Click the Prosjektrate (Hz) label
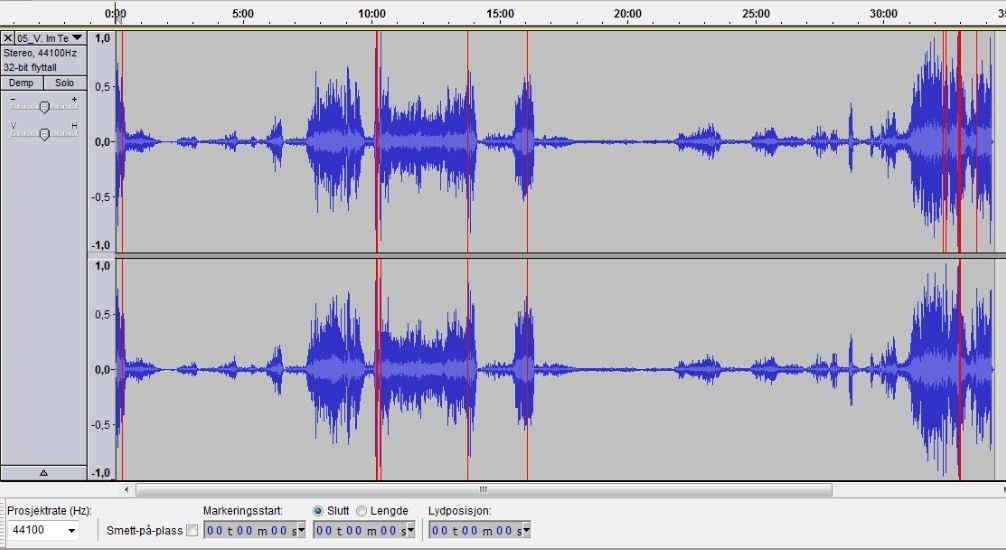This screenshot has width=1006, height=550. [x=49, y=511]
